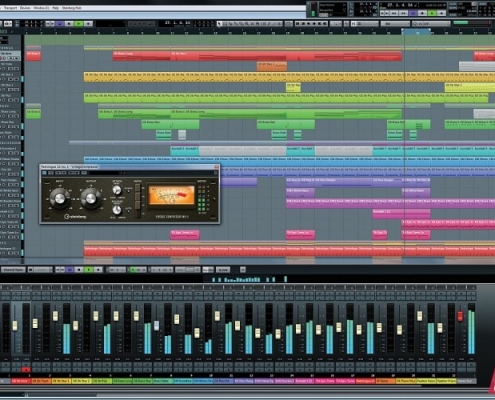The image size is (495, 400).
Task: Select topmost RATIO button on Vintage Compressor
Action: (138, 187)
